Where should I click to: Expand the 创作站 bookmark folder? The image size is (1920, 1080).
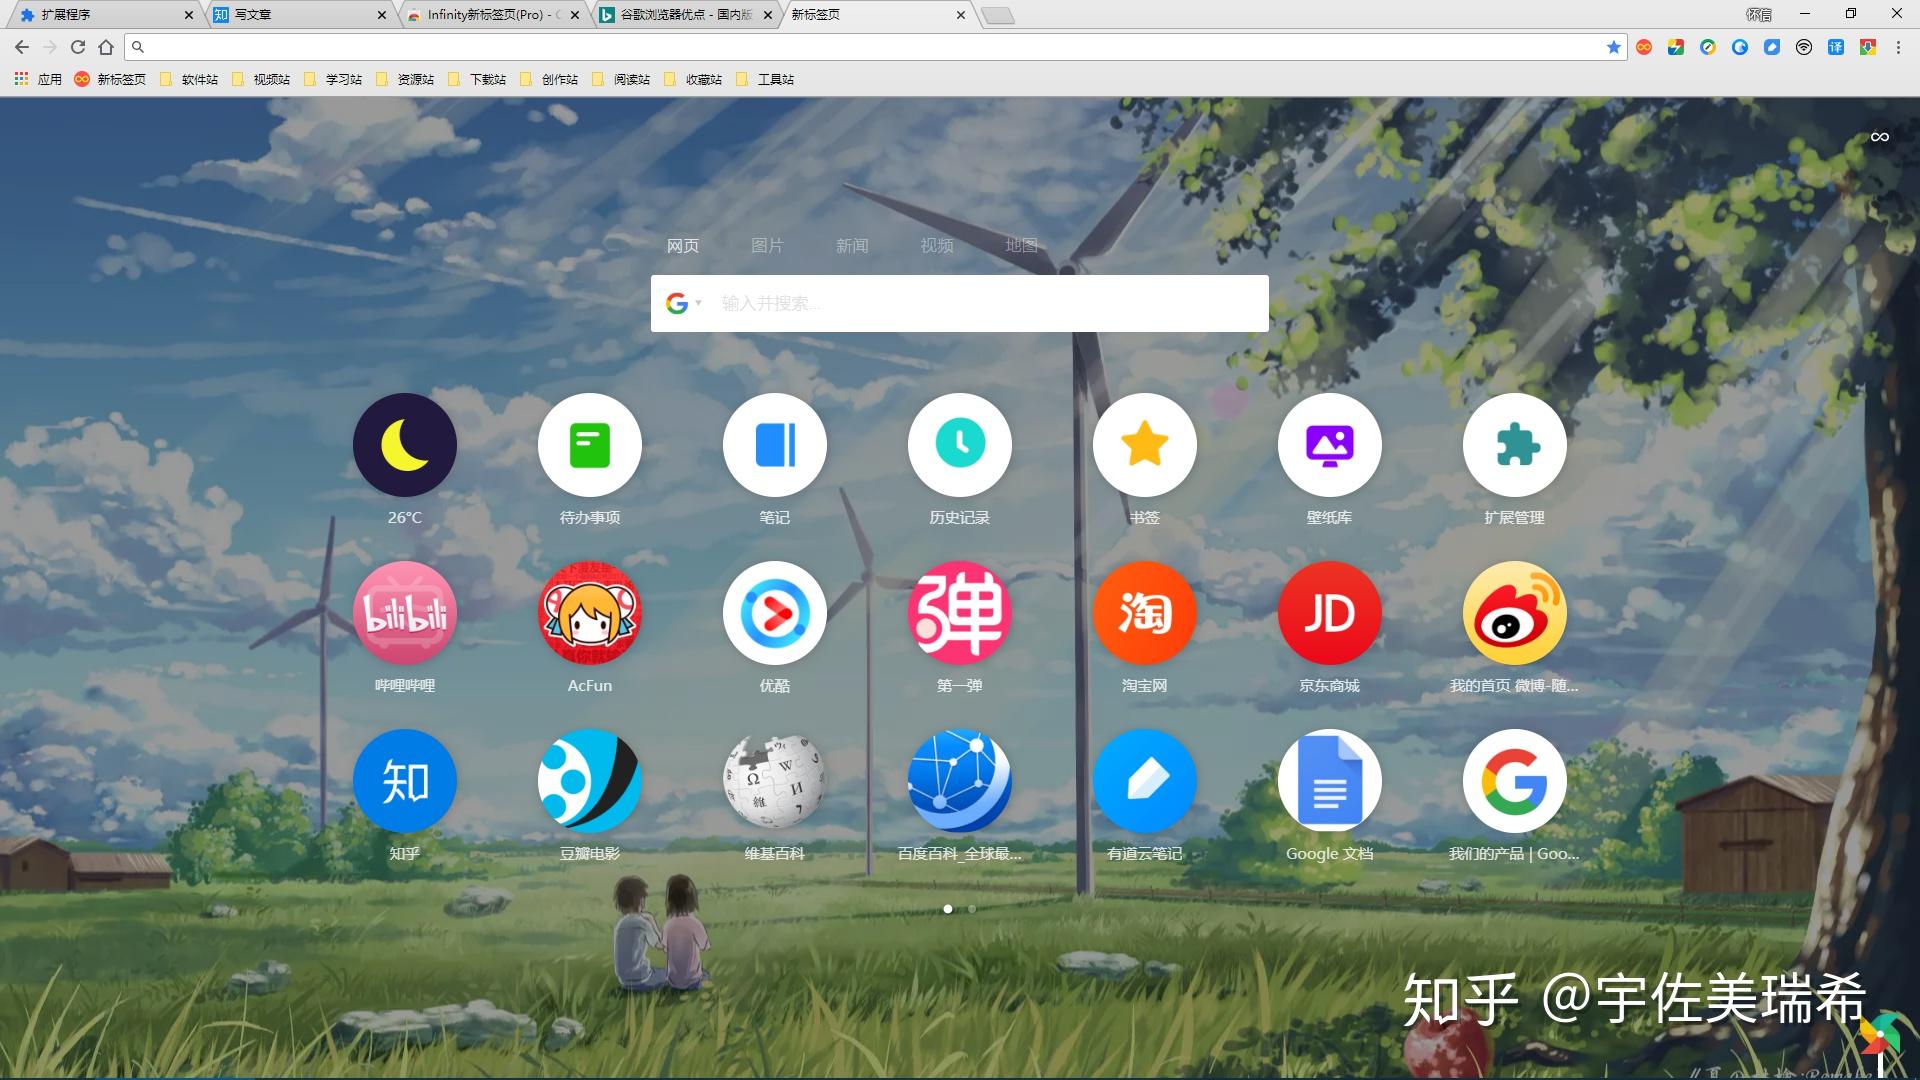click(x=549, y=79)
